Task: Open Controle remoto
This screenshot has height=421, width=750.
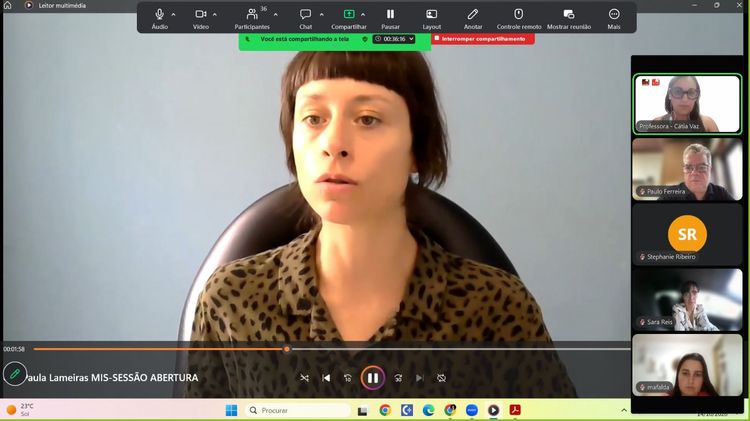Action: click(x=518, y=19)
